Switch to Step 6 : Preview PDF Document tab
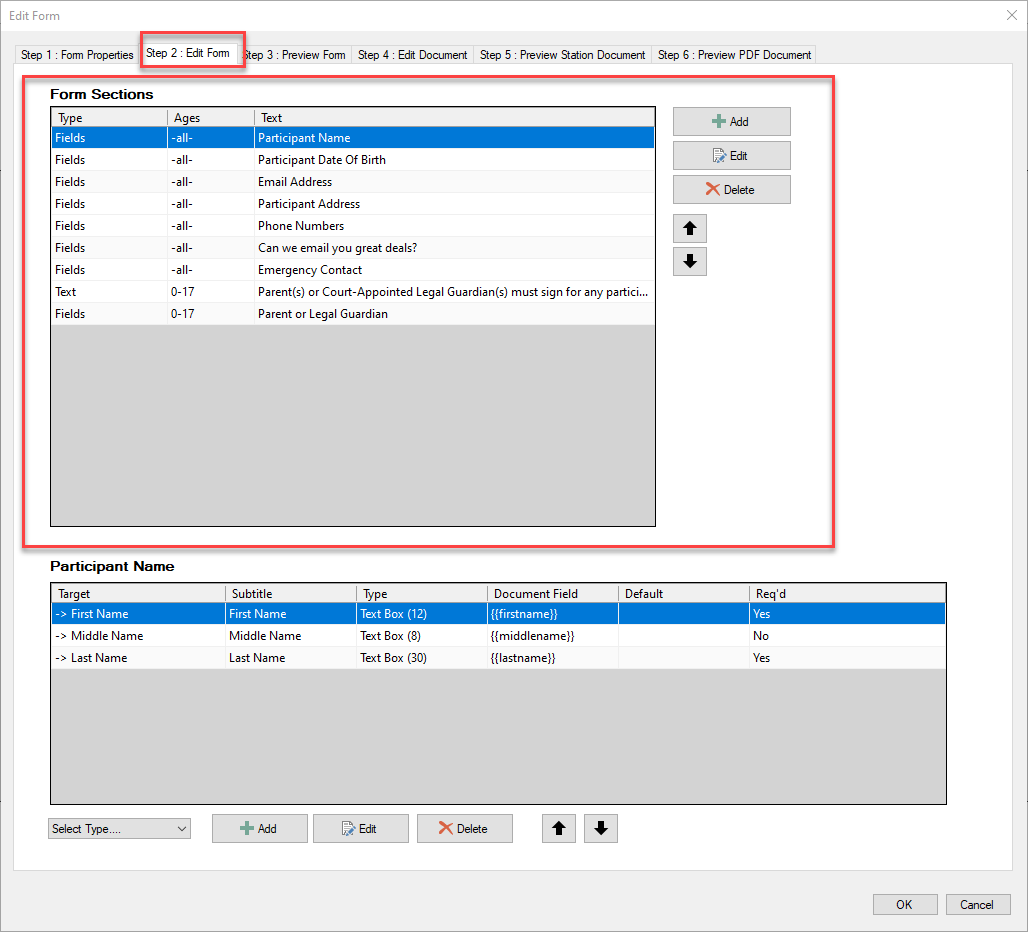This screenshot has height=932, width=1028. click(x=734, y=55)
